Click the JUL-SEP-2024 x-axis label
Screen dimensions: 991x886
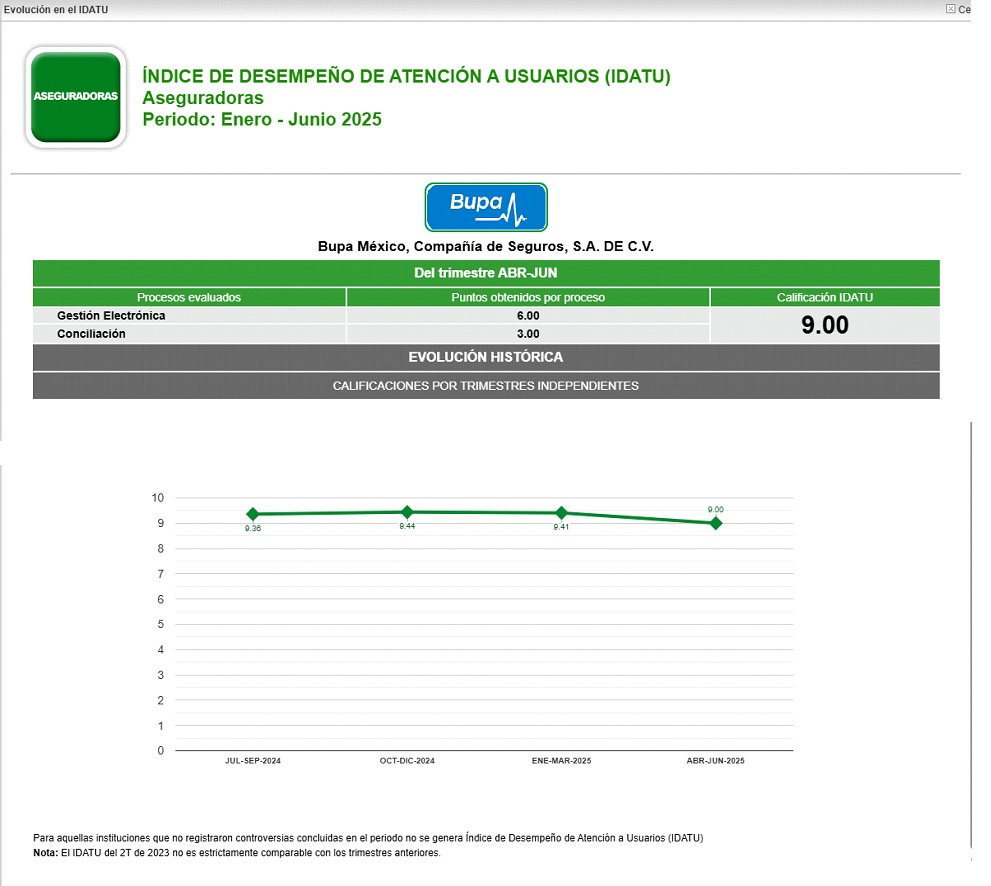[253, 761]
